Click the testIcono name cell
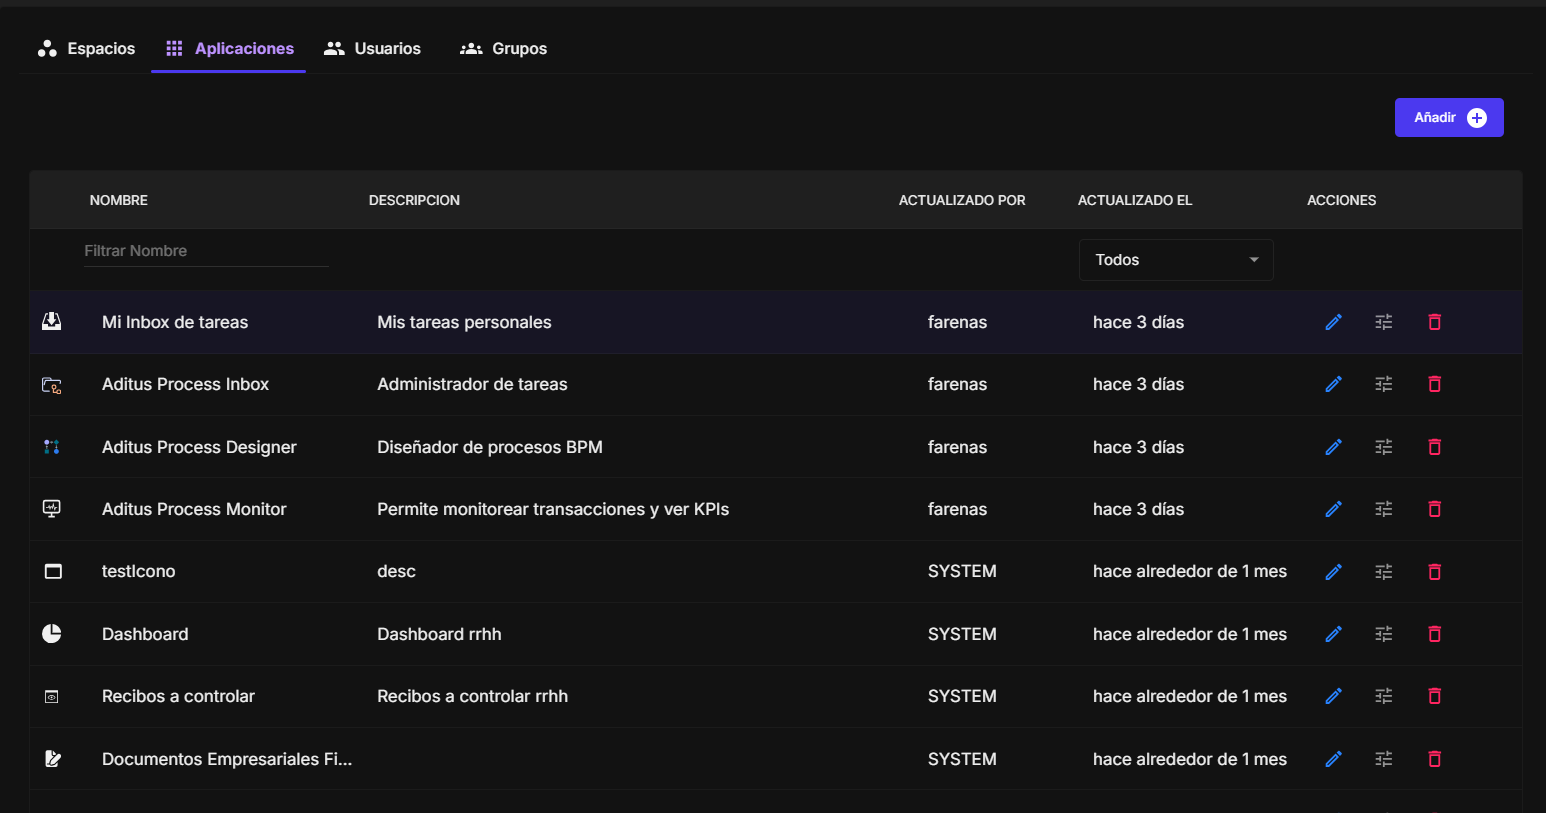The width and height of the screenshot is (1546, 813). pos(138,572)
